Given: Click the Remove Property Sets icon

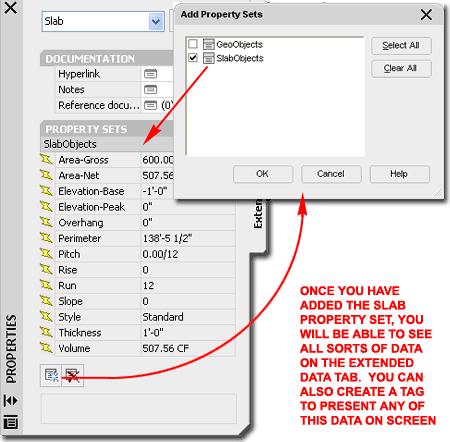Looking at the screenshot, I should coord(73,376).
